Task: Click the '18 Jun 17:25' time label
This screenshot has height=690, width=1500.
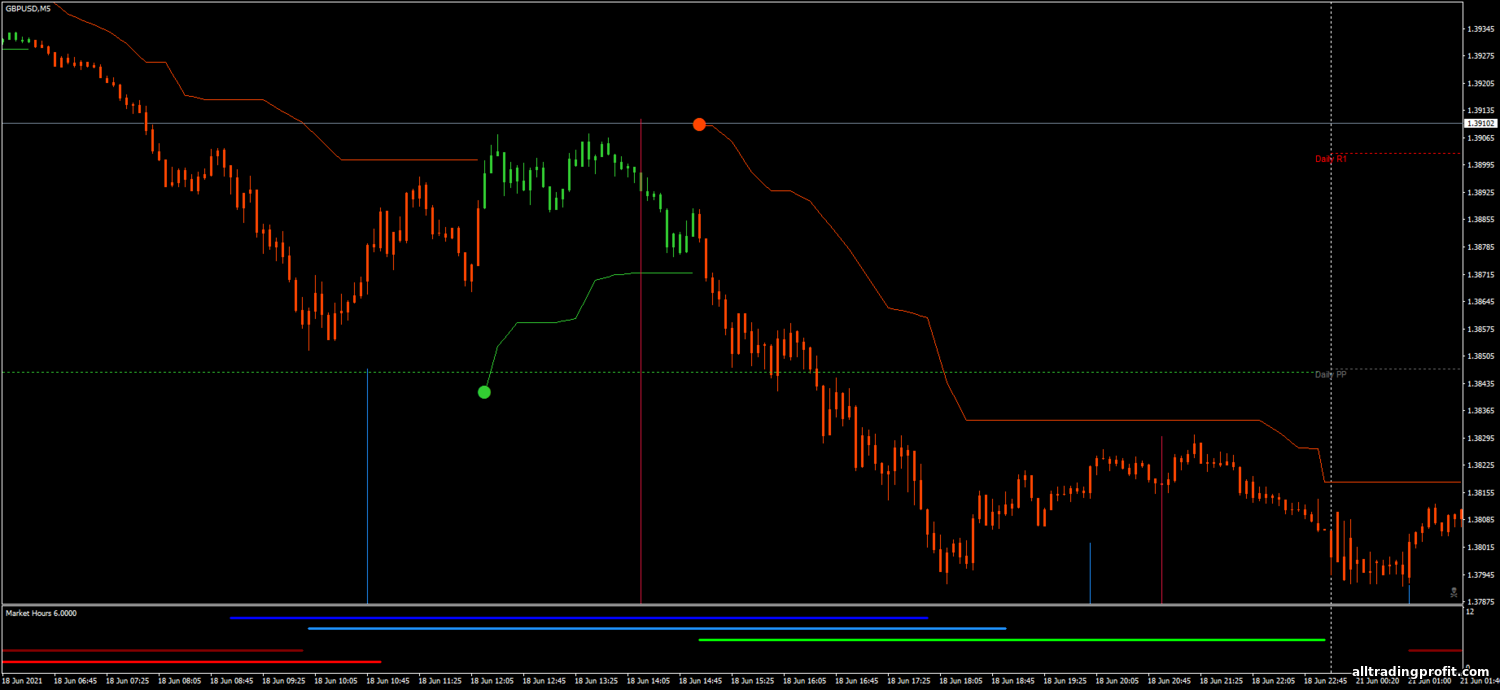Action: (x=910, y=681)
